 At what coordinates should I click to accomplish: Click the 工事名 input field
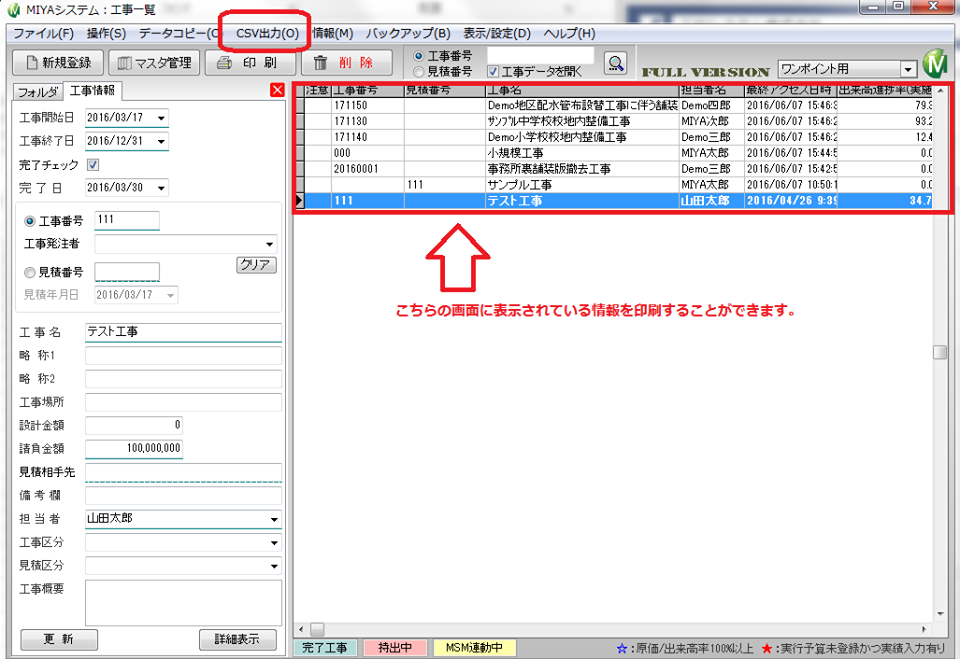(183, 332)
